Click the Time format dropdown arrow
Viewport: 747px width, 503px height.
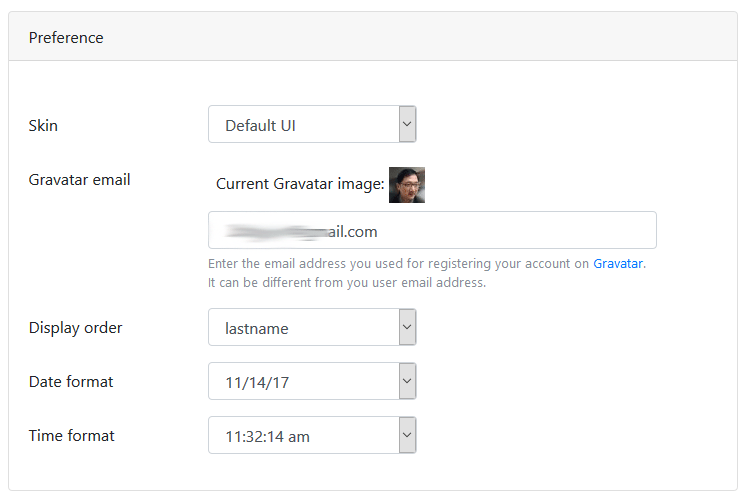407,435
